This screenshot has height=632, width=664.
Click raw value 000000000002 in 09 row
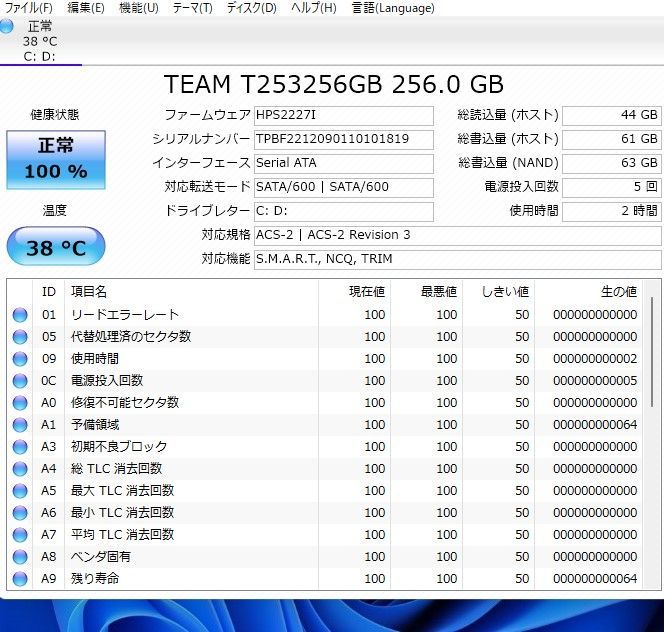point(595,359)
